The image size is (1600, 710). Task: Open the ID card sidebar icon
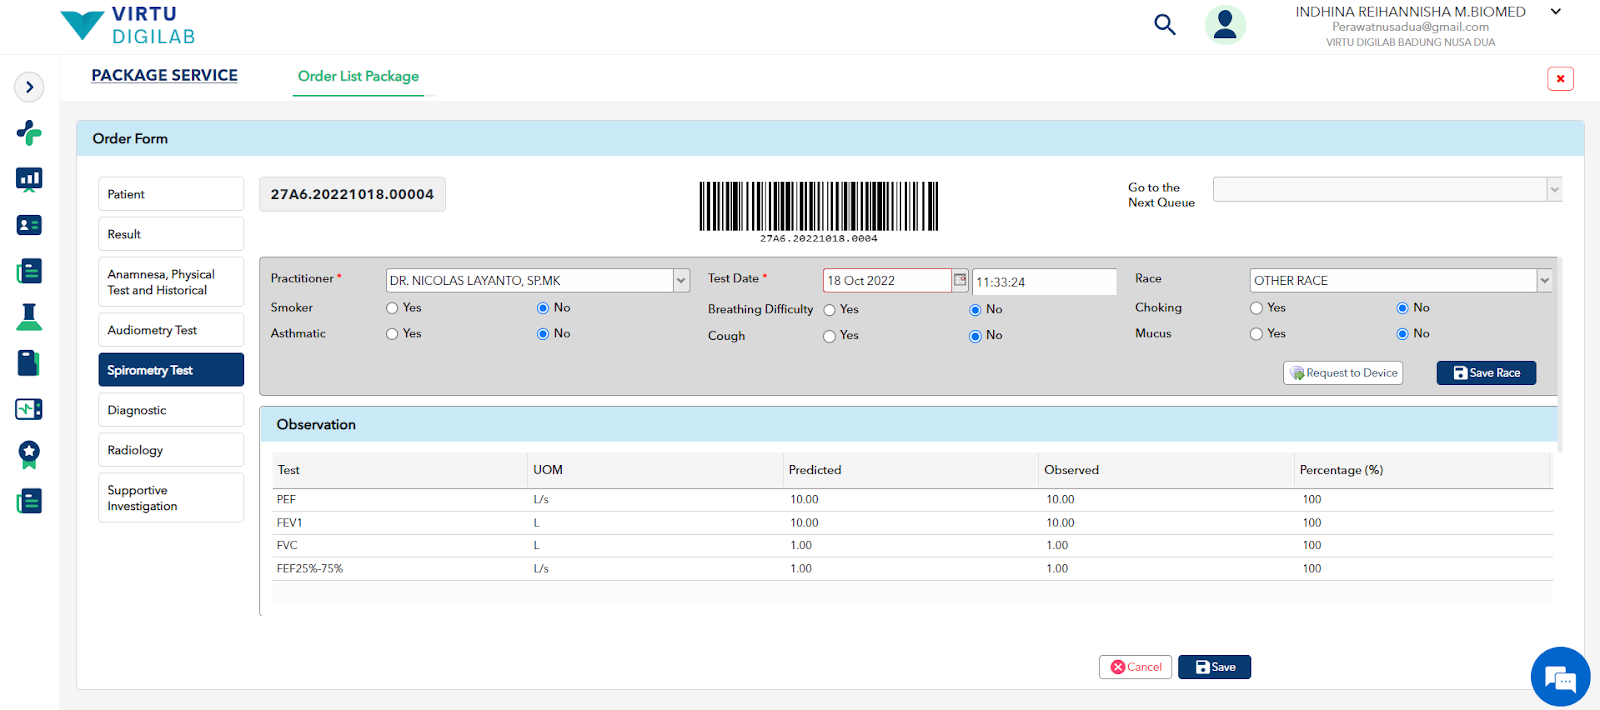pos(29,225)
